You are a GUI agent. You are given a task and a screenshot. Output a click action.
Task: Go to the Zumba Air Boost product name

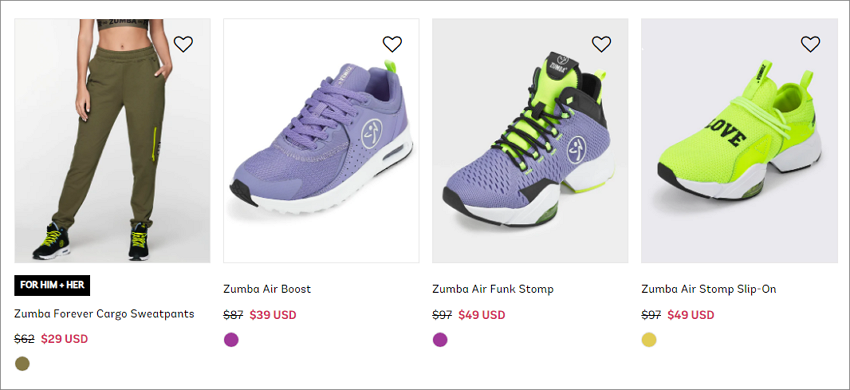coord(267,289)
